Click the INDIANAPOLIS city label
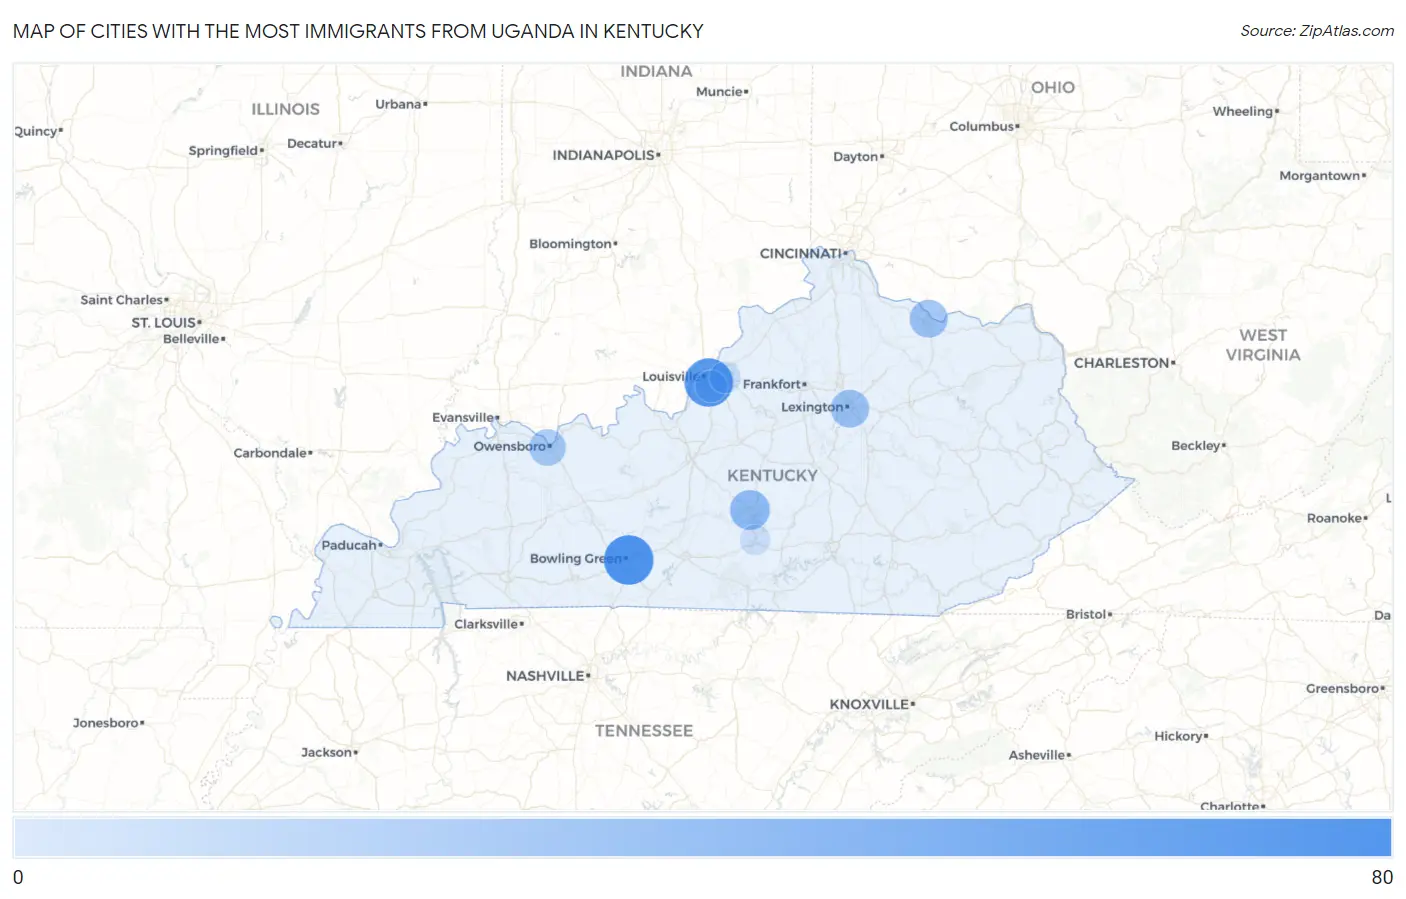The width and height of the screenshot is (1406, 899). pos(604,155)
